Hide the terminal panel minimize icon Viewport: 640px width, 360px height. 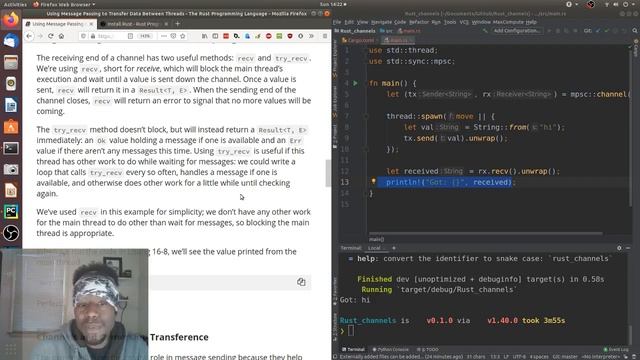(x=628, y=248)
